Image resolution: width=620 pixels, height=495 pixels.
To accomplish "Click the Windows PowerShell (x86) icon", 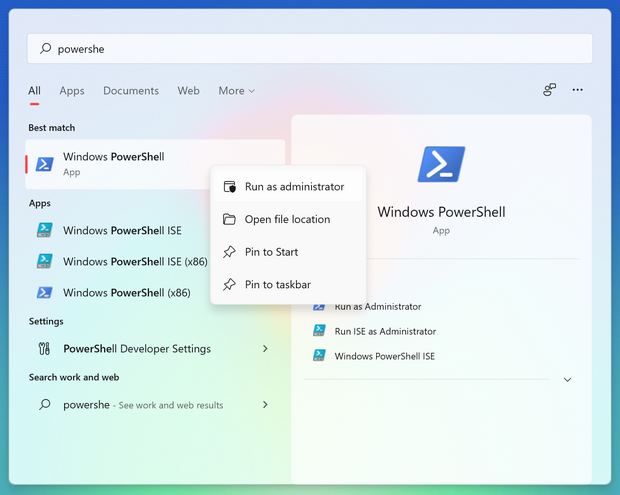I will click(x=45, y=293).
